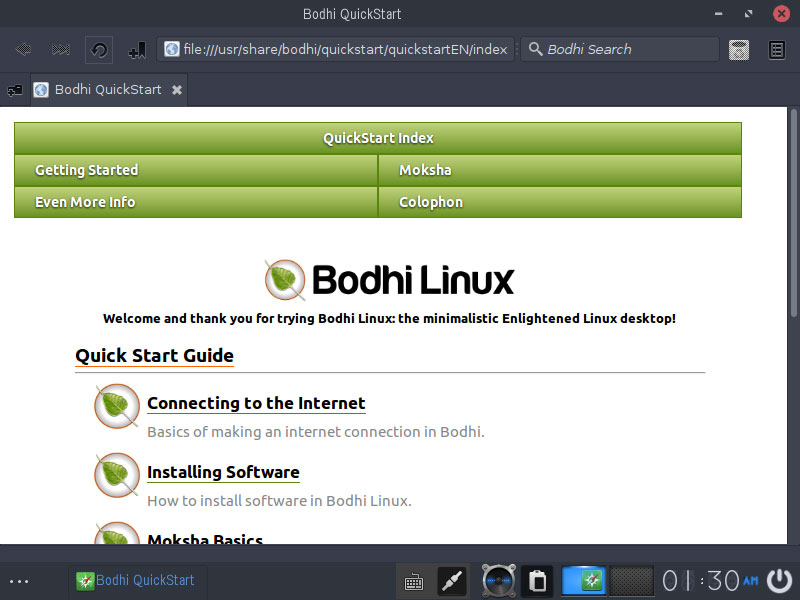Open the network plug icon in panel
The height and width of the screenshot is (600, 800).
[x=452, y=581]
